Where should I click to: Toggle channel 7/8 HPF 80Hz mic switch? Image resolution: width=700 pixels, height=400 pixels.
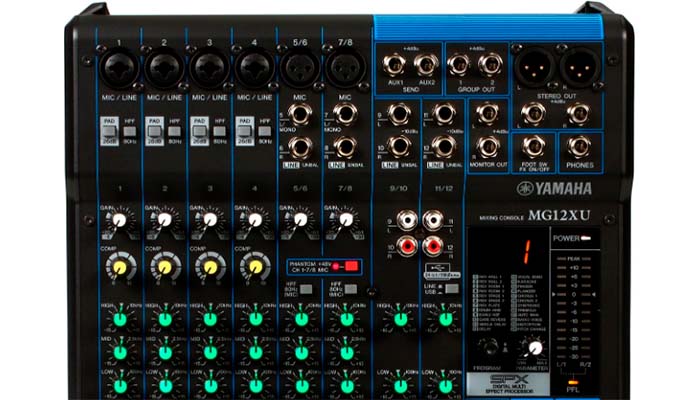[x=351, y=289]
